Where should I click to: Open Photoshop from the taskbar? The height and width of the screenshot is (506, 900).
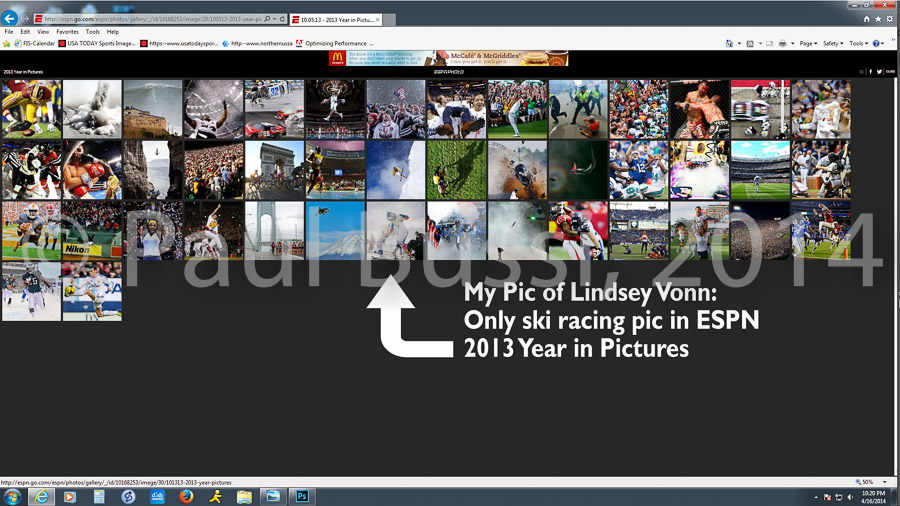302,496
